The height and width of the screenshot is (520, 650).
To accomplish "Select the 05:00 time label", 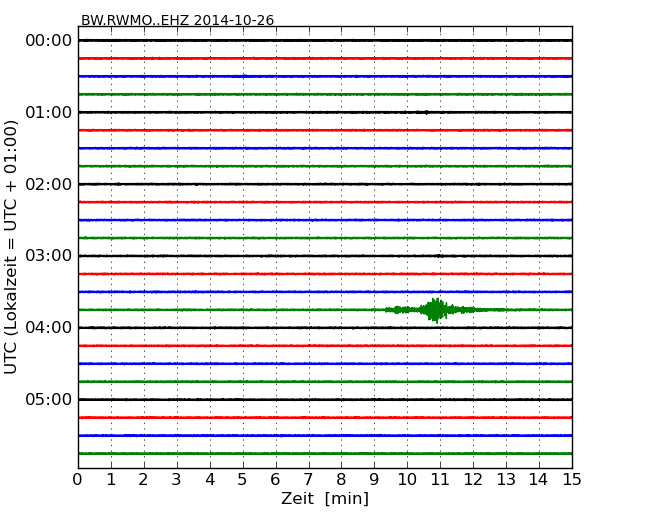I will (49, 399).
